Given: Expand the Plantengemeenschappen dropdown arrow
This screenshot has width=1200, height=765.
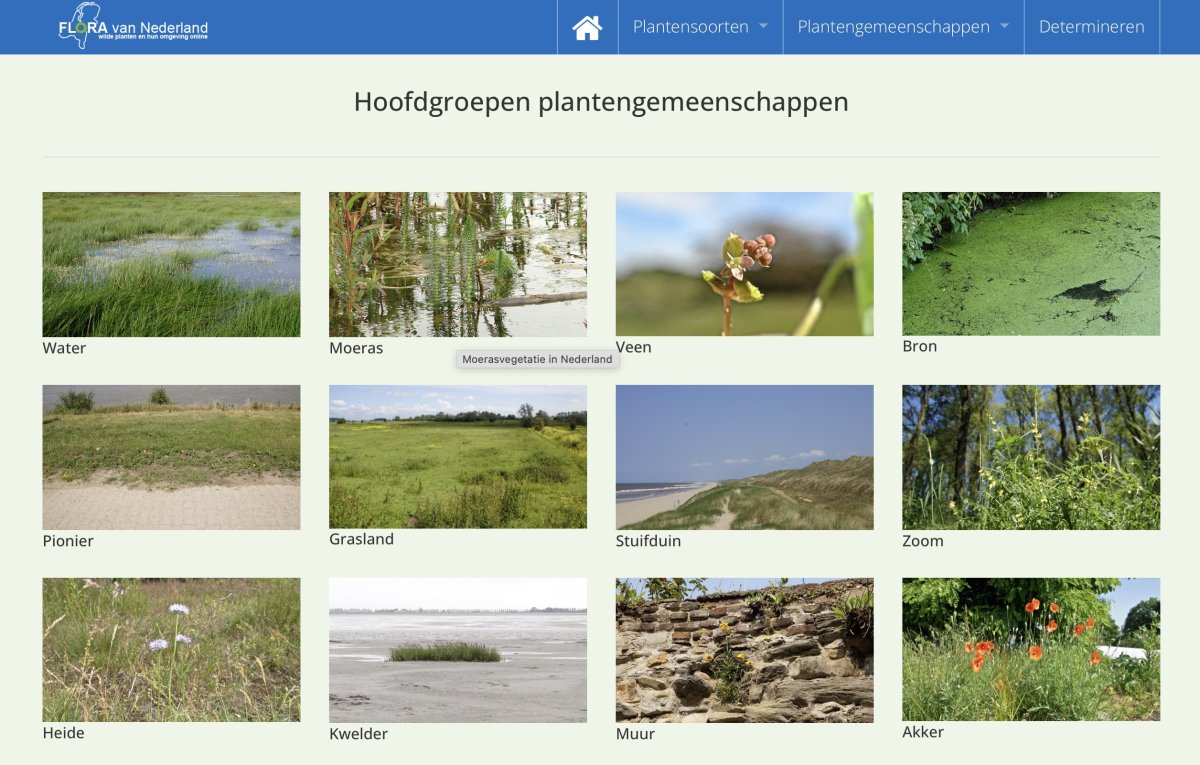Looking at the screenshot, I should pos(1004,27).
